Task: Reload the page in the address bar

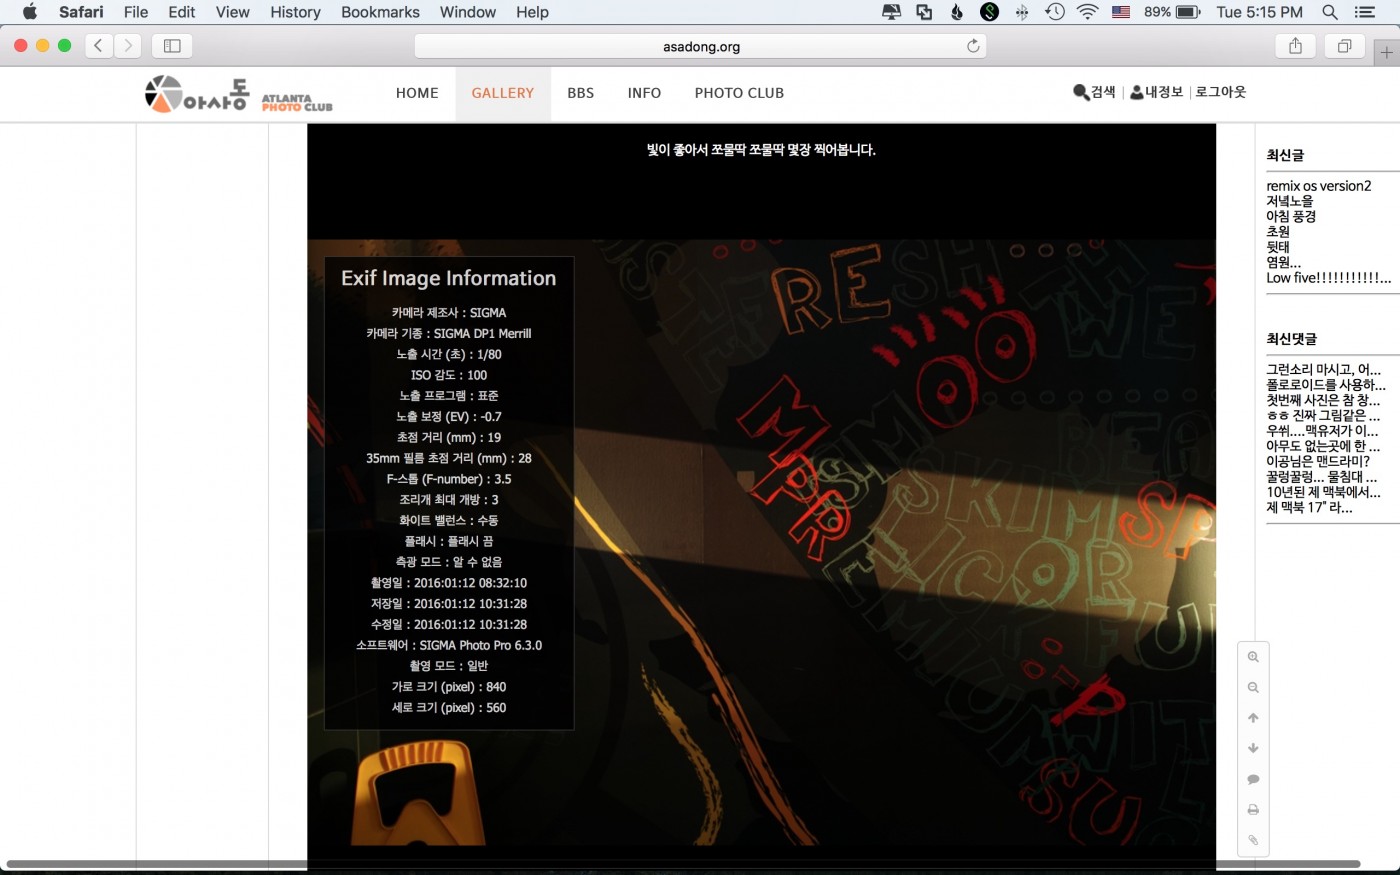Action: pyautogui.click(x=972, y=46)
